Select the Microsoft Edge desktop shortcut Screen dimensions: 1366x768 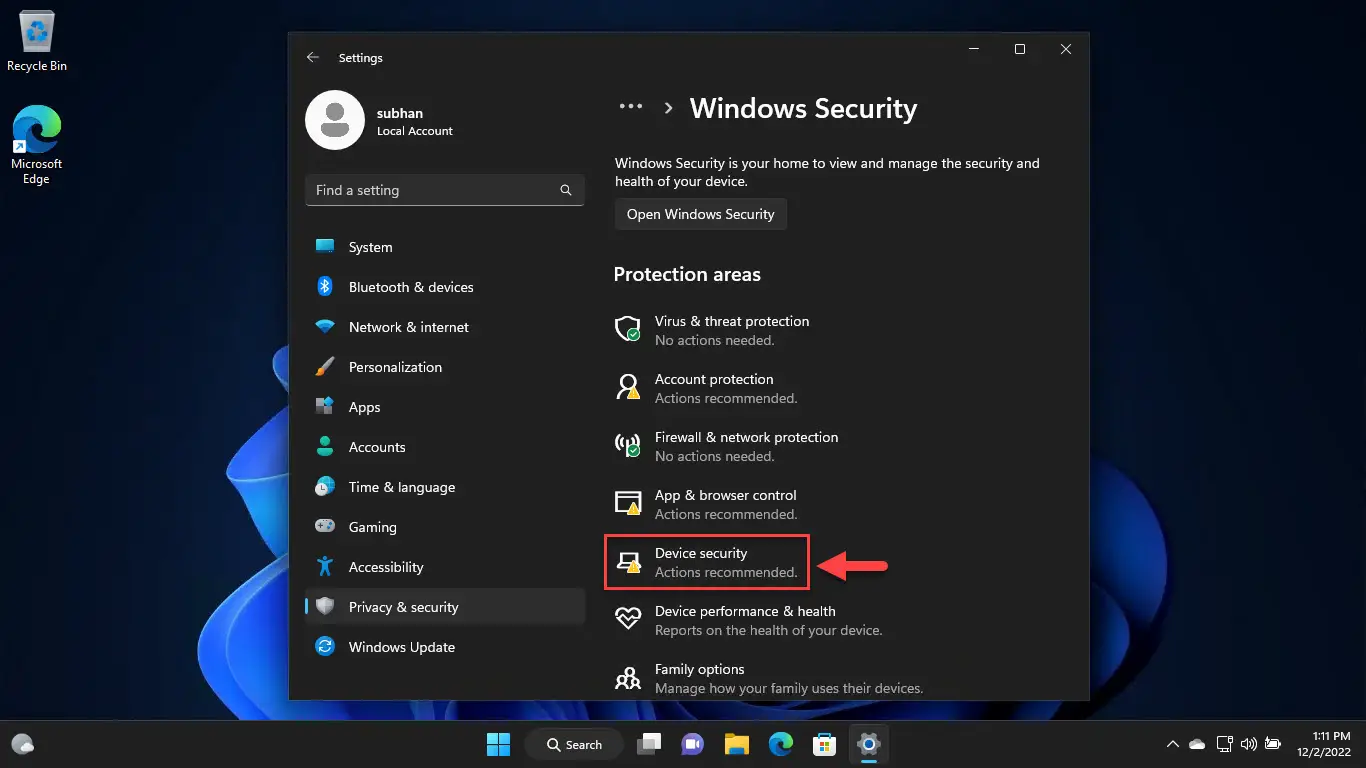37,145
